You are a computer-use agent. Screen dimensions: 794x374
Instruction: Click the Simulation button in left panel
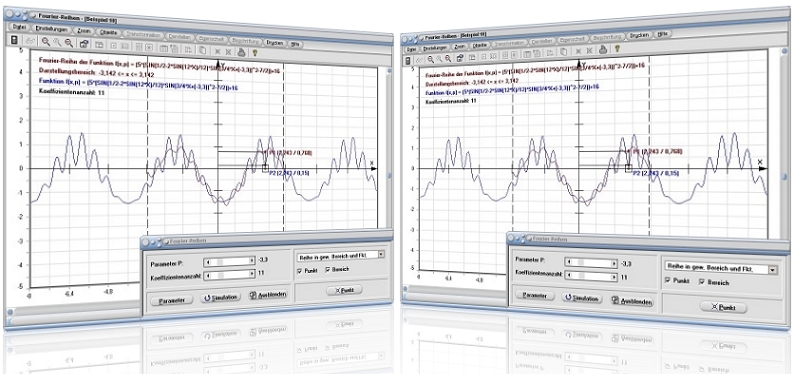pyautogui.click(x=220, y=297)
